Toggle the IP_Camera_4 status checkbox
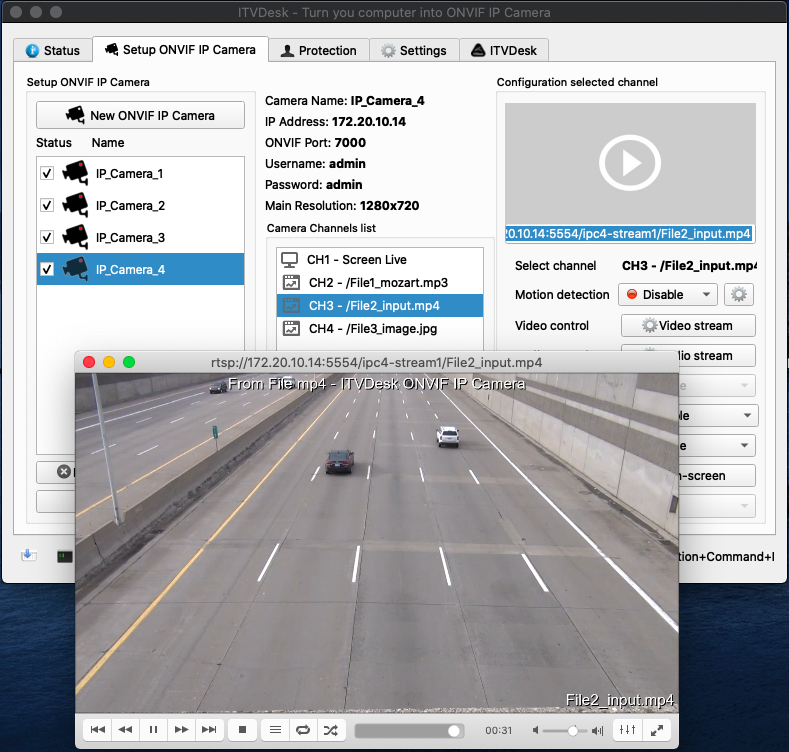This screenshot has height=752, width=789. pos(47,269)
